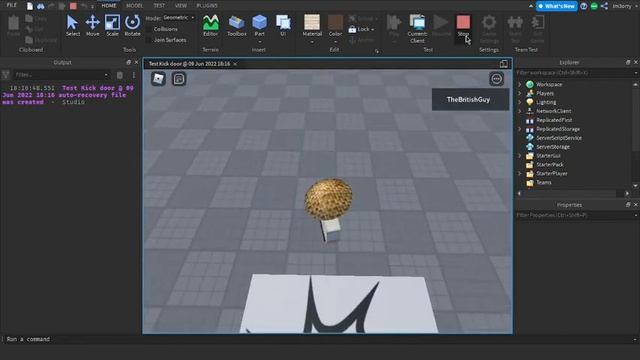
Task: Open the in-game chat icon
Action: coord(179,79)
